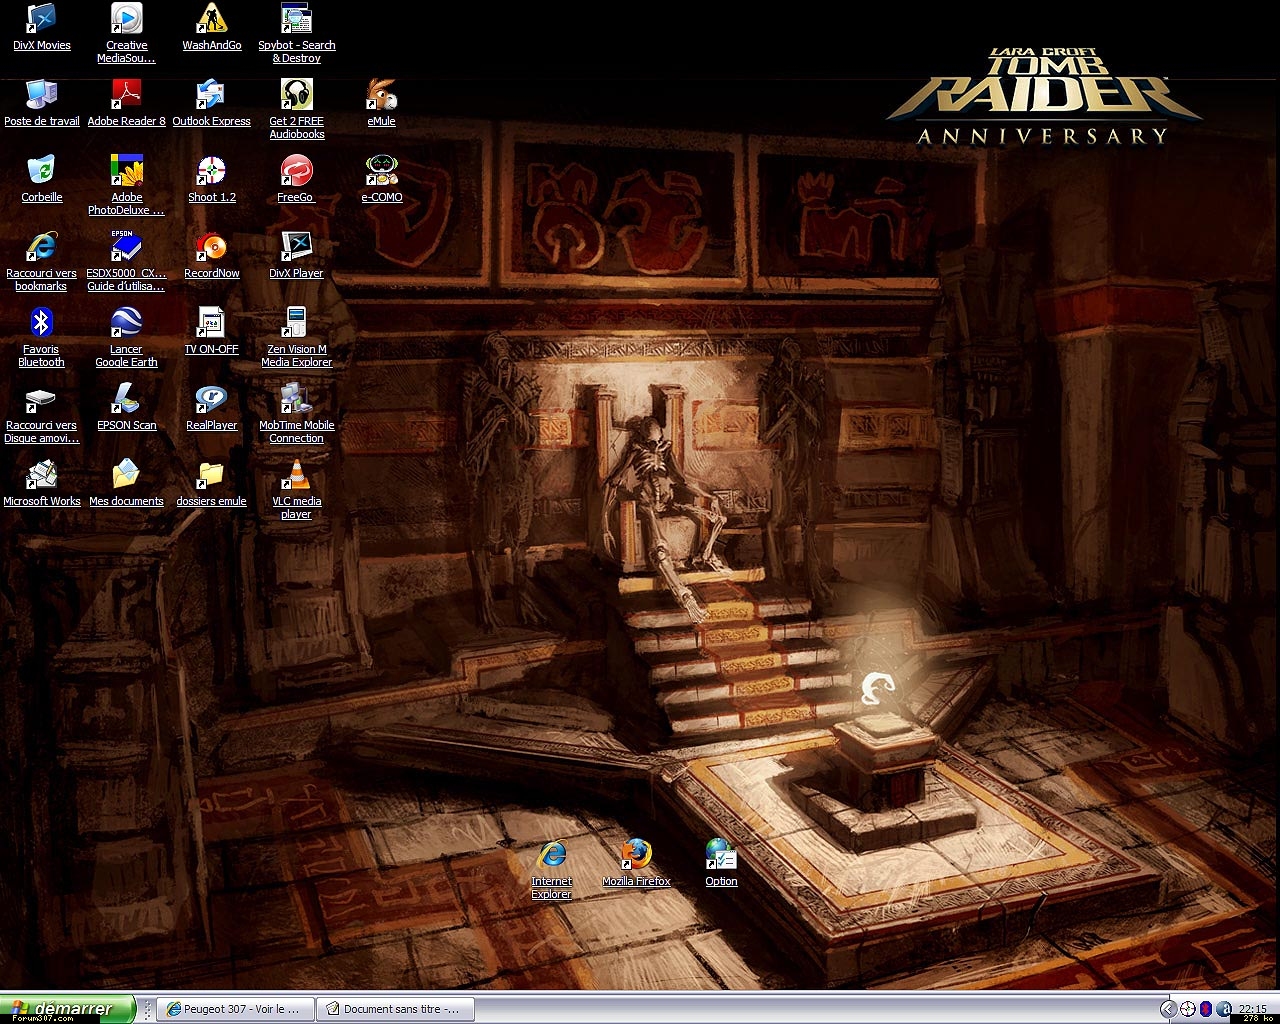Launch Microsoft Works

[x=42, y=484]
